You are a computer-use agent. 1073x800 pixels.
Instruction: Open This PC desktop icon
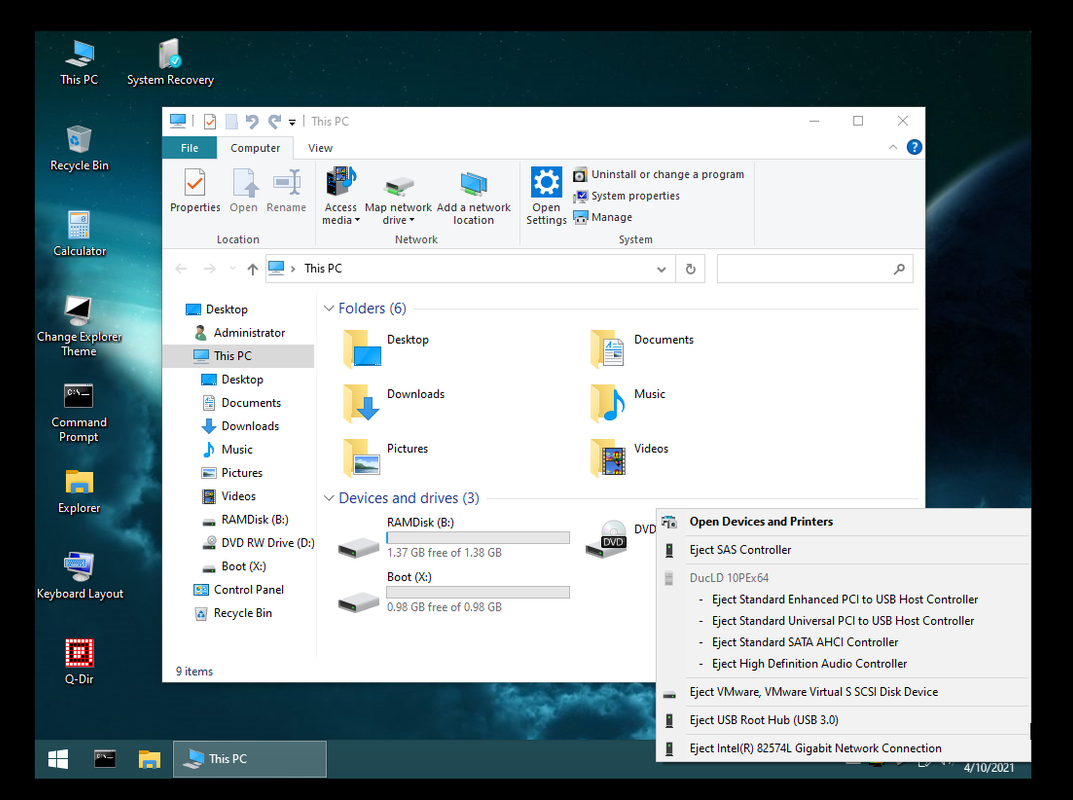pyautogui.click(x=79, y=63)
